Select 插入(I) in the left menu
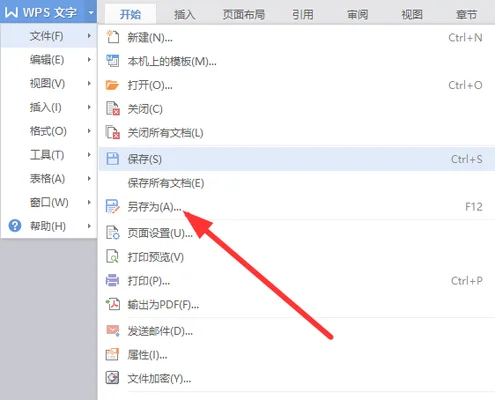This screenshot has width=495, height=400. (49, 107)
